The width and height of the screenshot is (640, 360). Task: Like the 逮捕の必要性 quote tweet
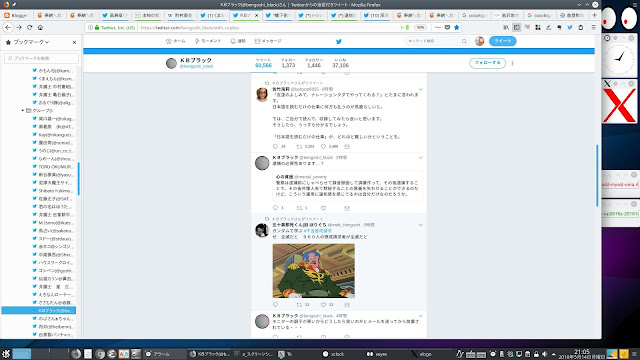tap(323, 208)
